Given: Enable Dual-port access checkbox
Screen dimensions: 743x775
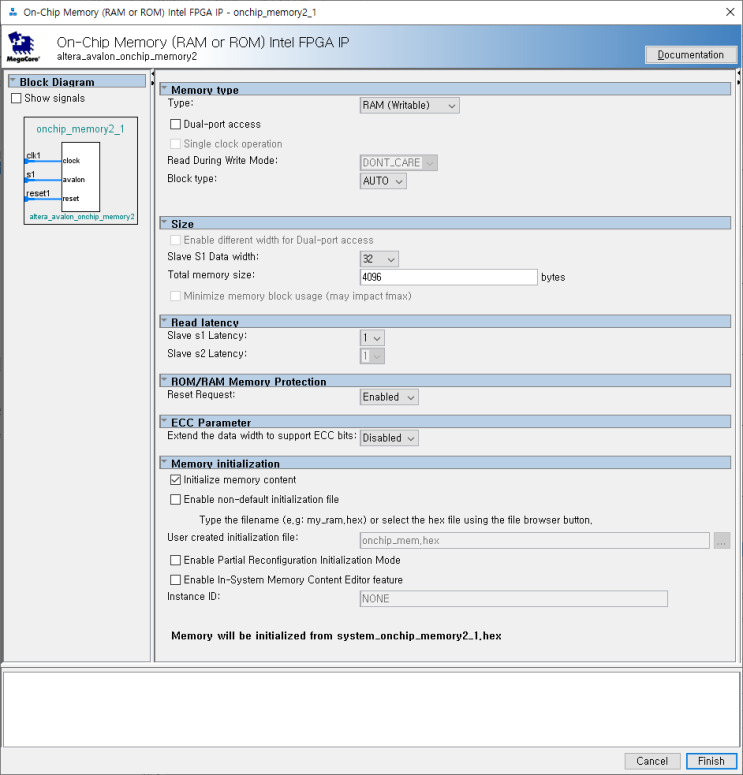Looking at the screenshot, I should click(x=175, y=124).
